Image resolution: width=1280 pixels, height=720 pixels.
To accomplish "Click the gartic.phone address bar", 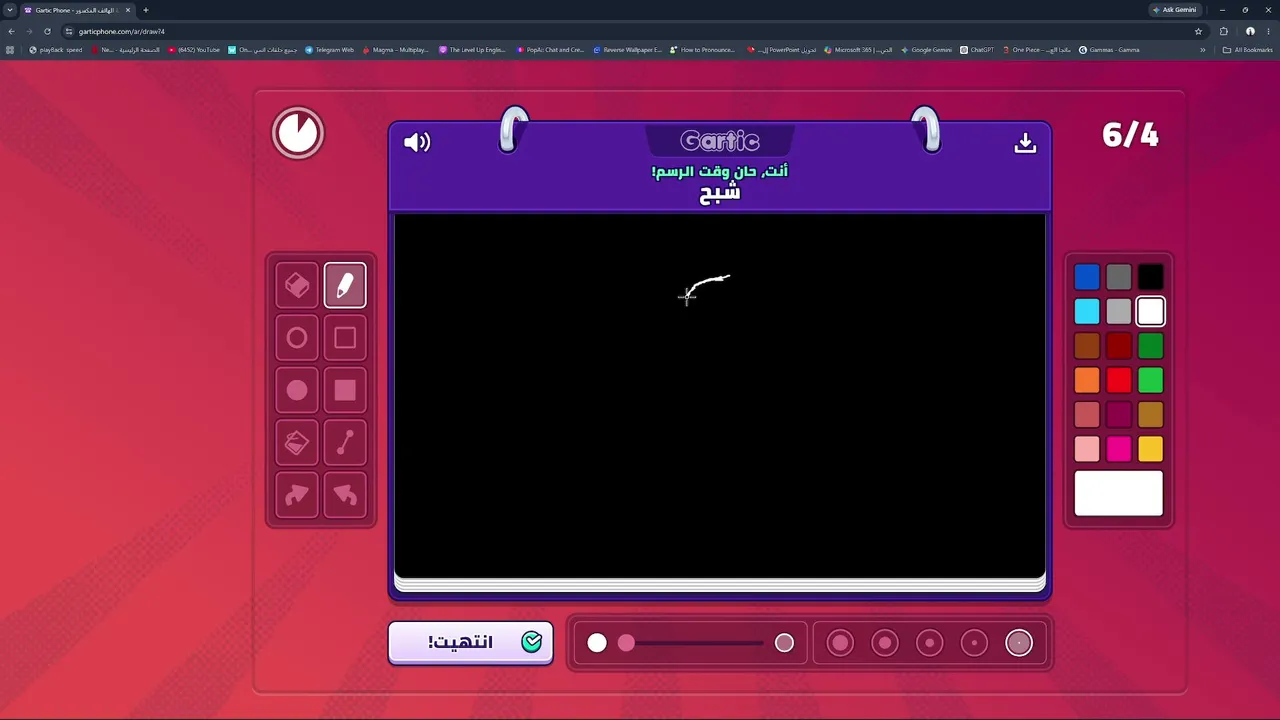I will pos(630,31).
